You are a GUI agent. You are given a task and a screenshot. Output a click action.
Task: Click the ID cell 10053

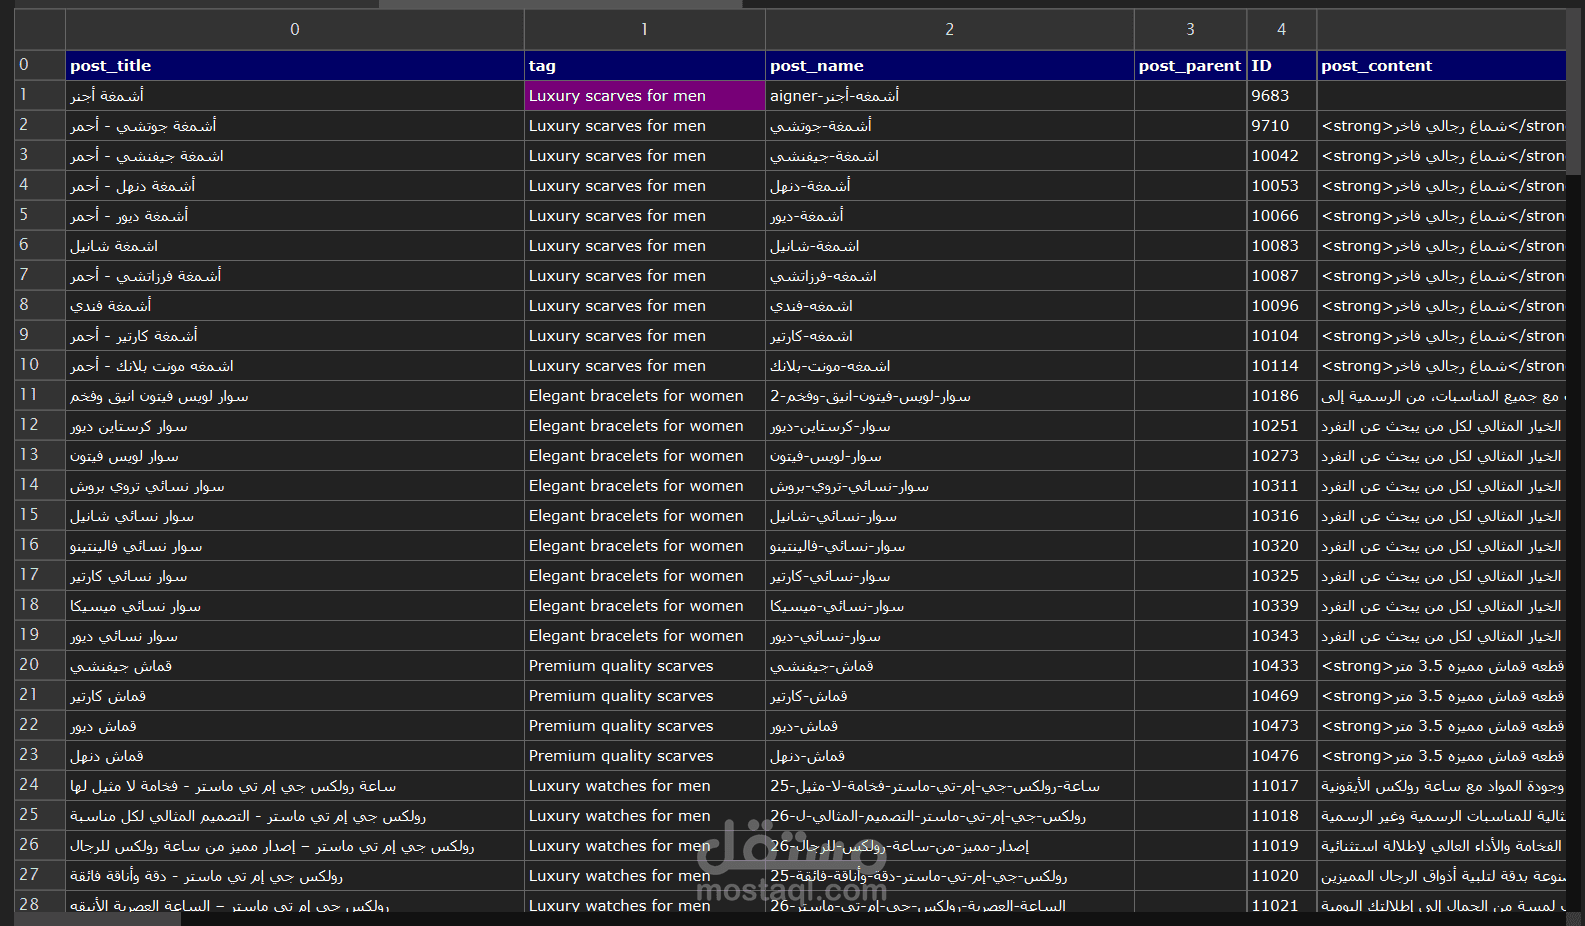(1282, 186)
